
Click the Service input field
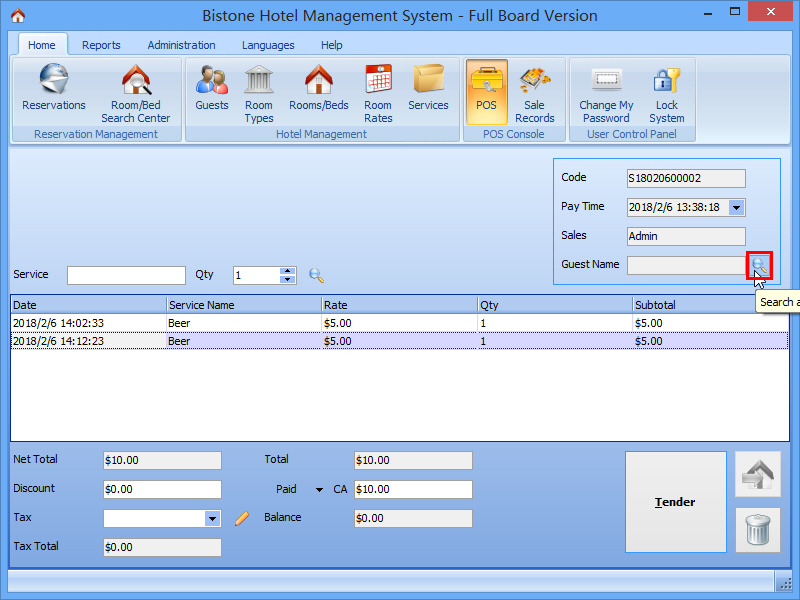127,276
